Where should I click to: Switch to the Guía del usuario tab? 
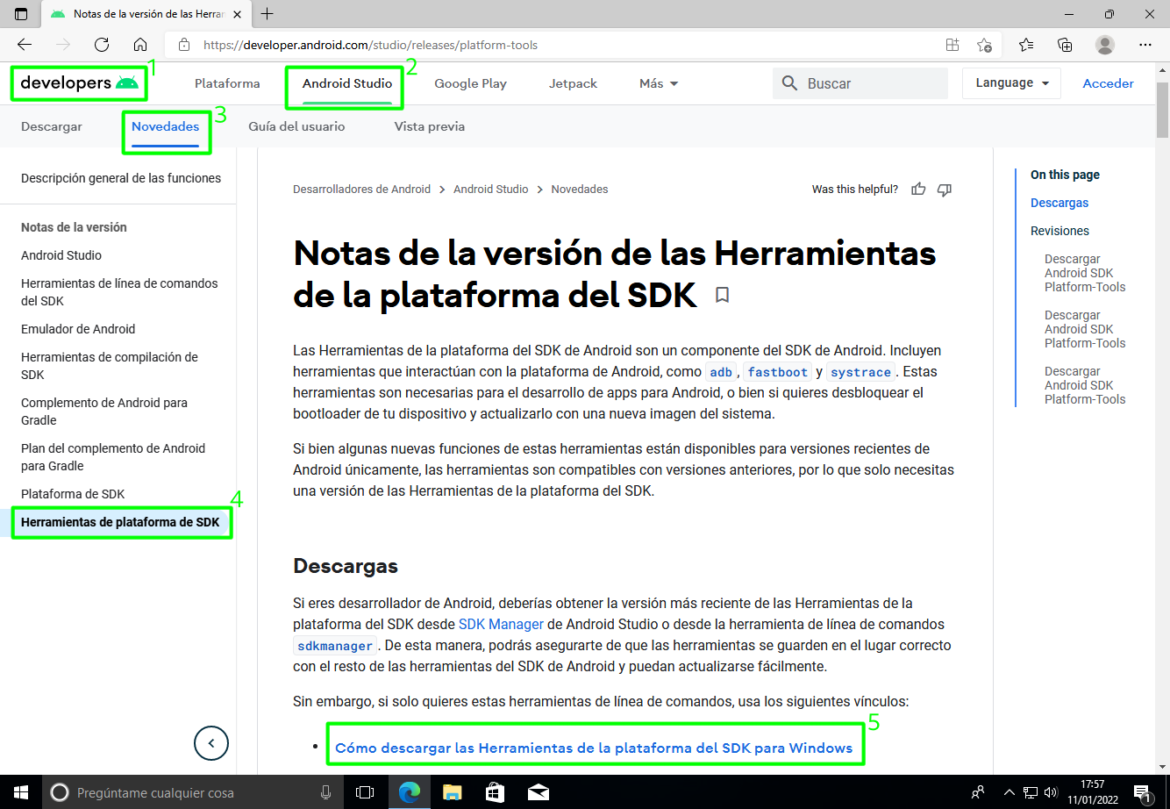coord(296,126)
